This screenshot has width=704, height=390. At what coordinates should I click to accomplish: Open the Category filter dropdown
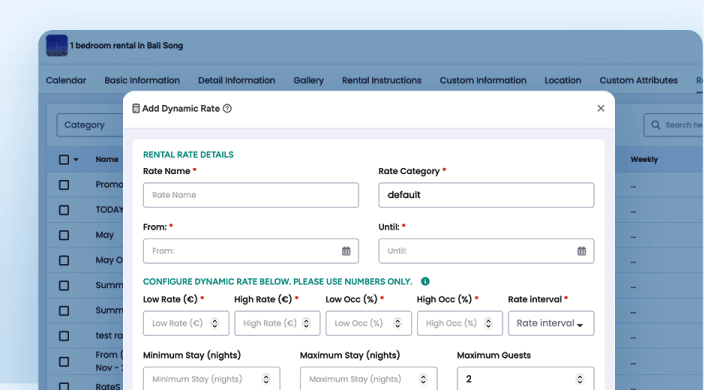90,125
